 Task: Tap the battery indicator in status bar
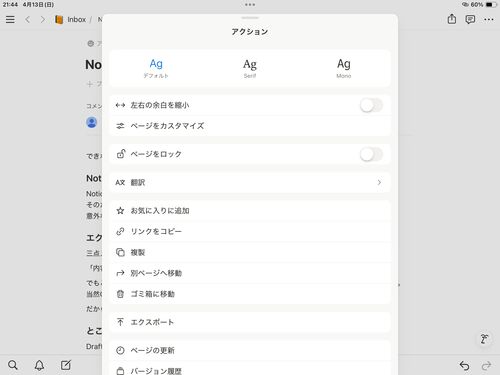(491, 5)
